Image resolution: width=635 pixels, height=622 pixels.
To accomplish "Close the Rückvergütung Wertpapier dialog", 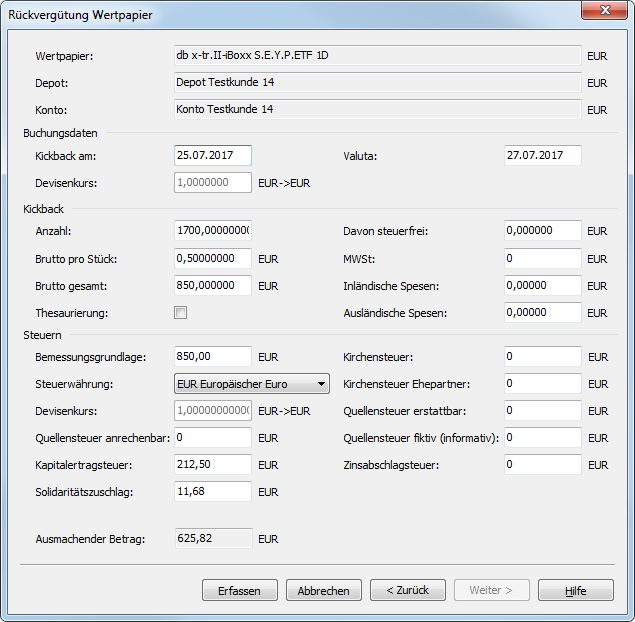I will coord(602,11).
